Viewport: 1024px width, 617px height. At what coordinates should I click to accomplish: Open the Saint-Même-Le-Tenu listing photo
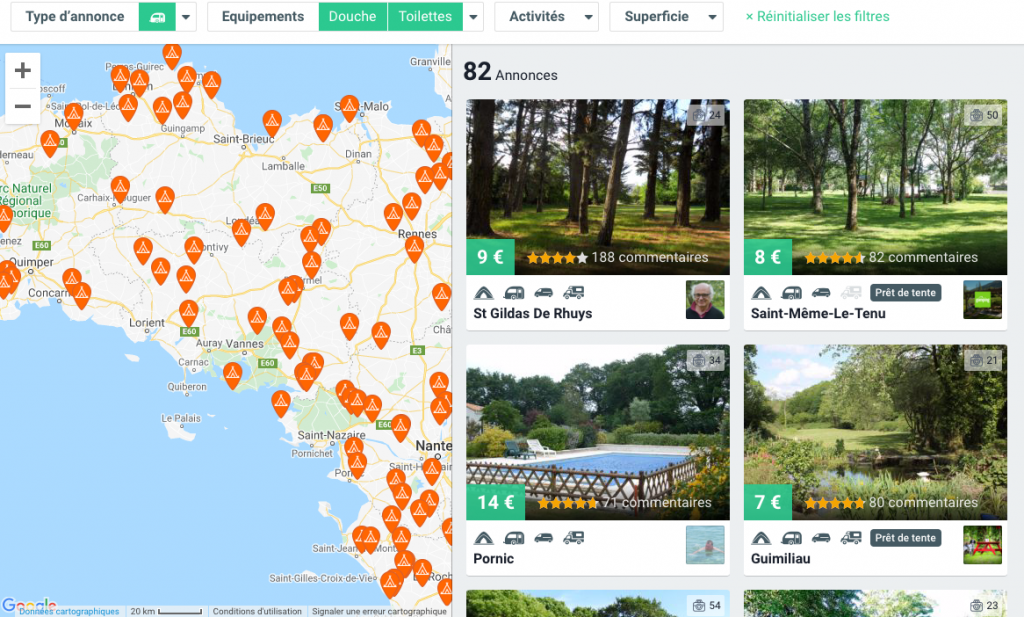[x=875, y=187]
